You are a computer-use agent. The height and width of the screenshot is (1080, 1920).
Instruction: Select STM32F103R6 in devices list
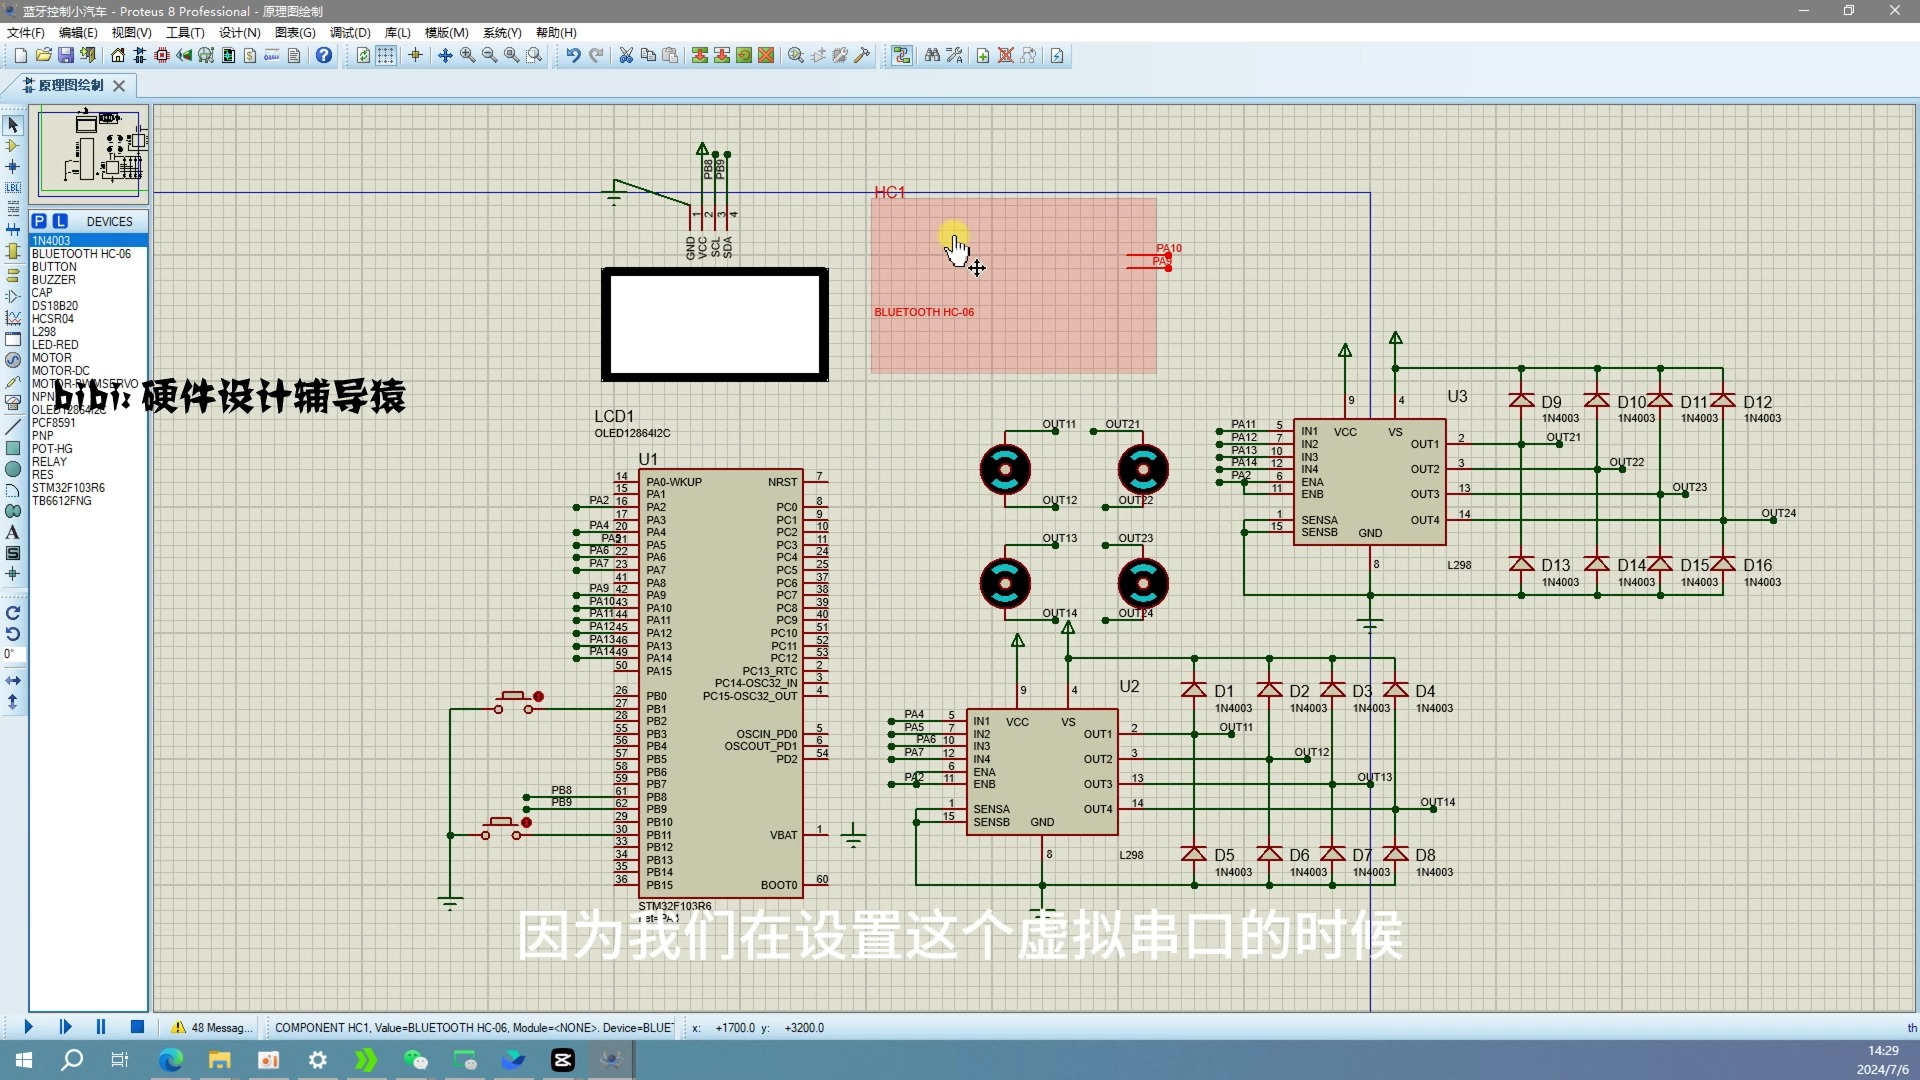point(68,488)
